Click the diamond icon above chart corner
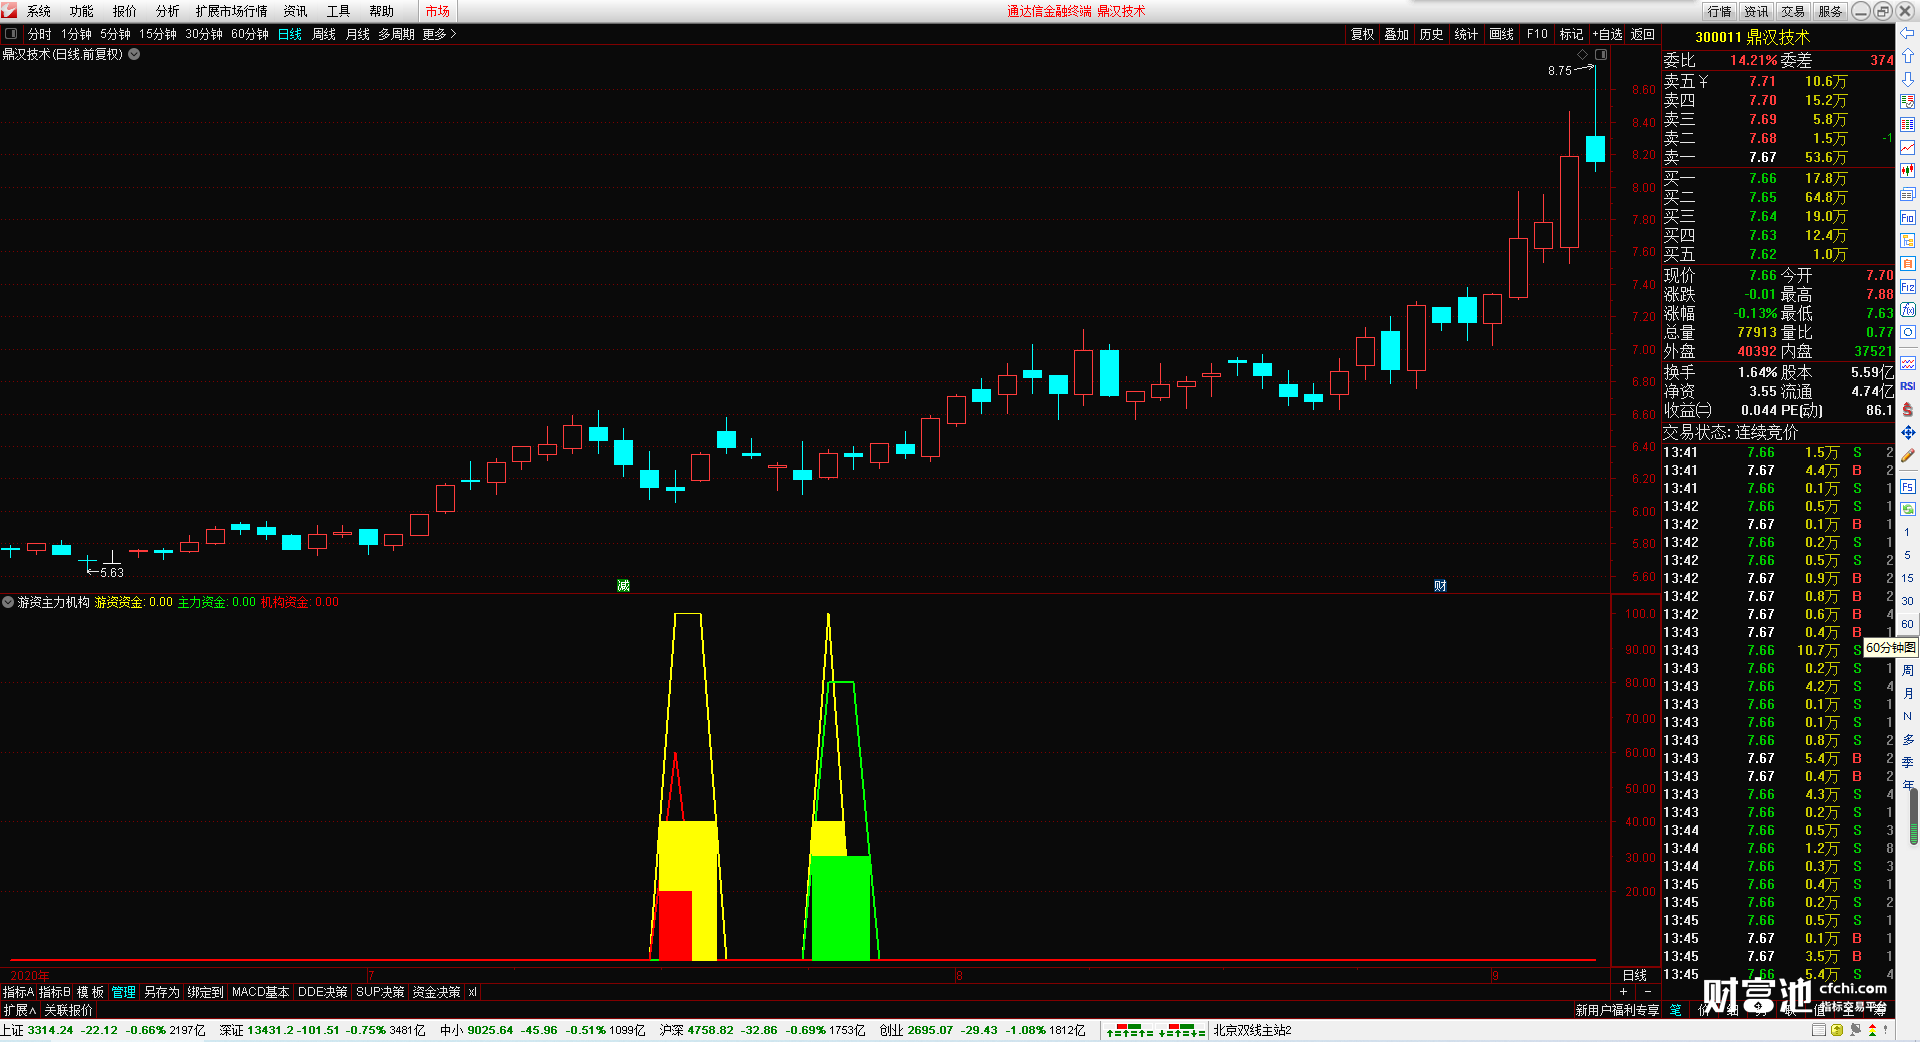 coord(1582,54)
